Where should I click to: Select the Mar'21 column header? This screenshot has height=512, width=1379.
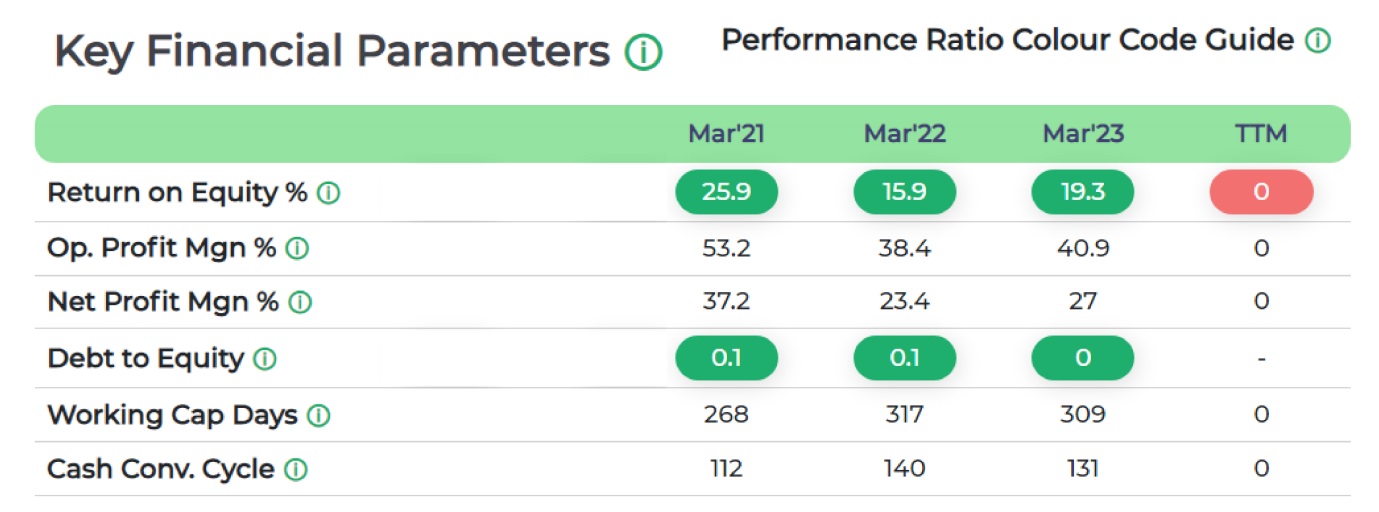726,134
